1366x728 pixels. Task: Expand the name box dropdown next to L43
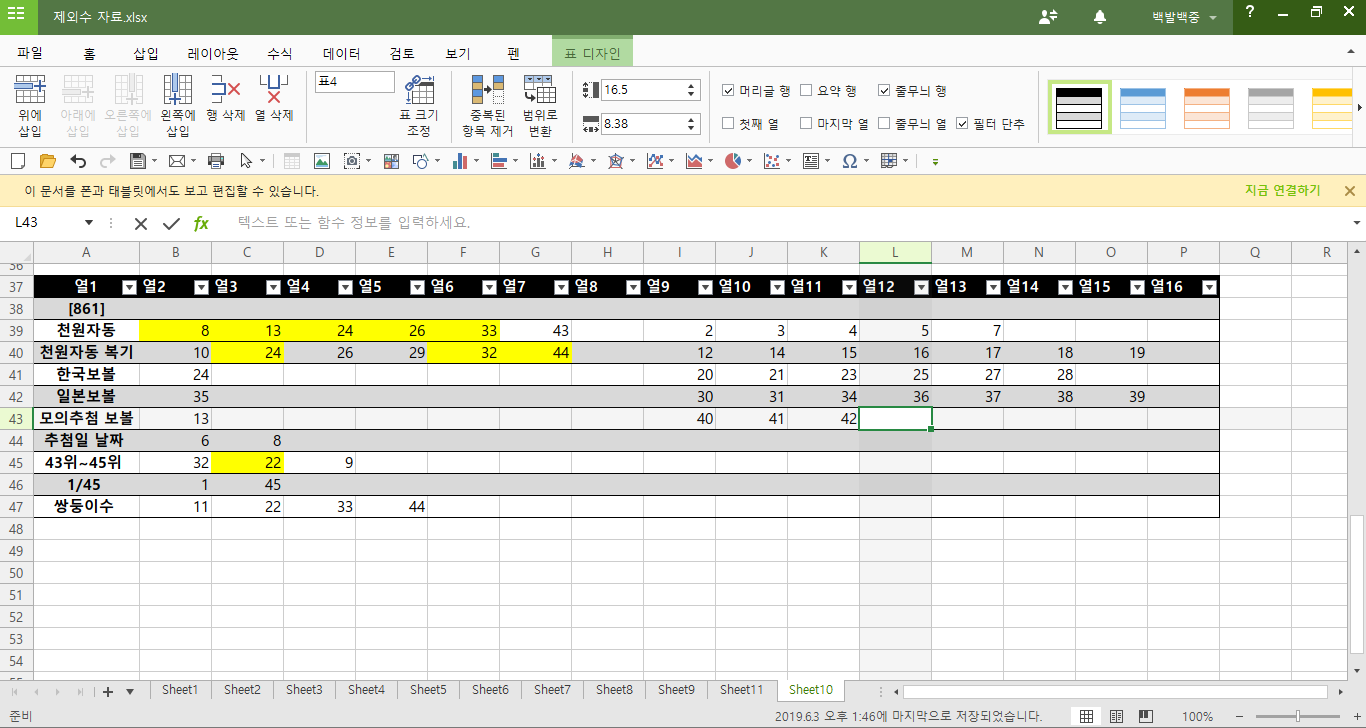[x=88, y=223]
